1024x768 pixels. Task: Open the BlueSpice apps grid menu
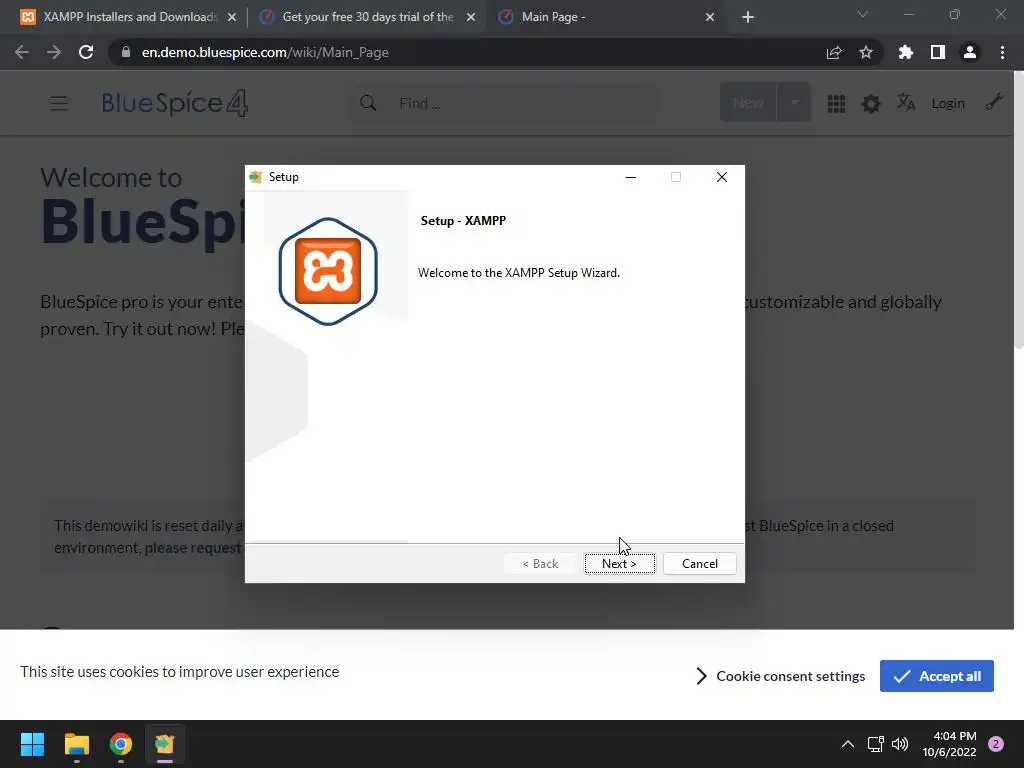(837, 103)
